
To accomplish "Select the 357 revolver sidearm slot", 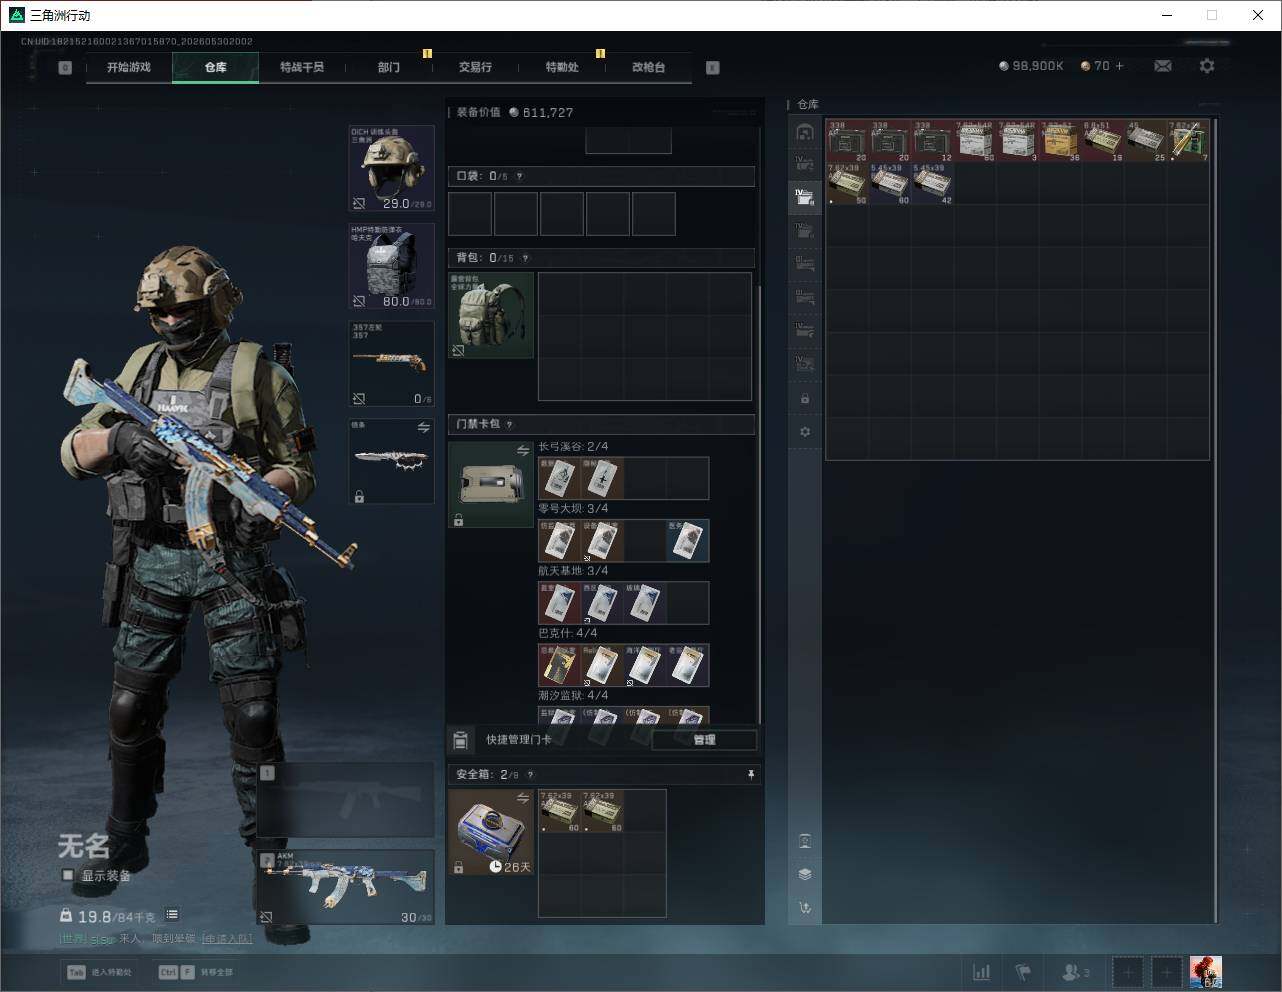I will pos(391,364).
